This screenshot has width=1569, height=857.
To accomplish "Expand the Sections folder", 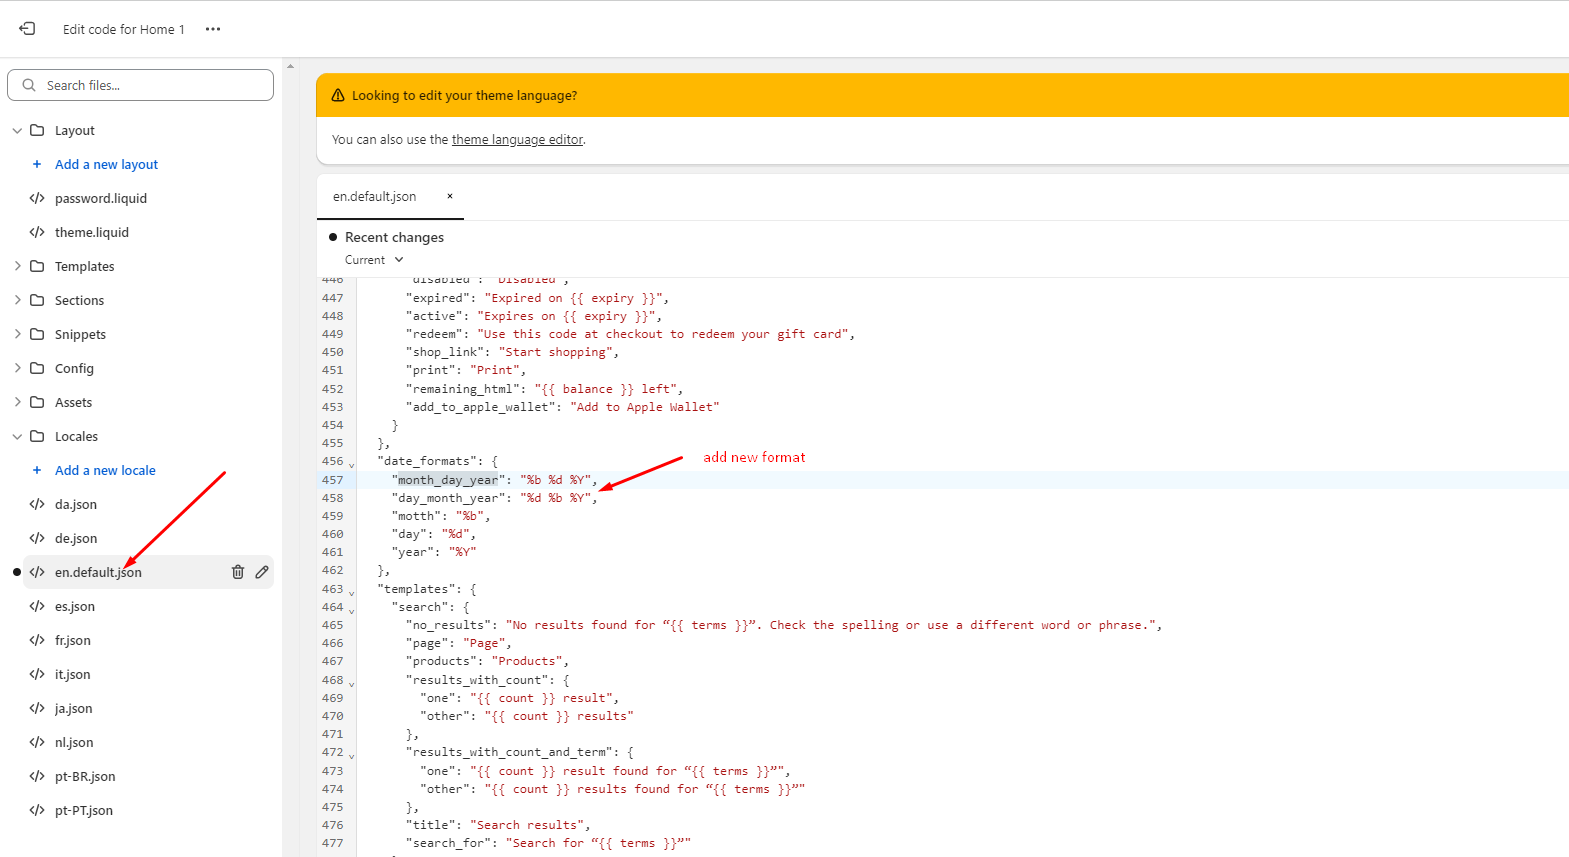I will click(17, 300).
